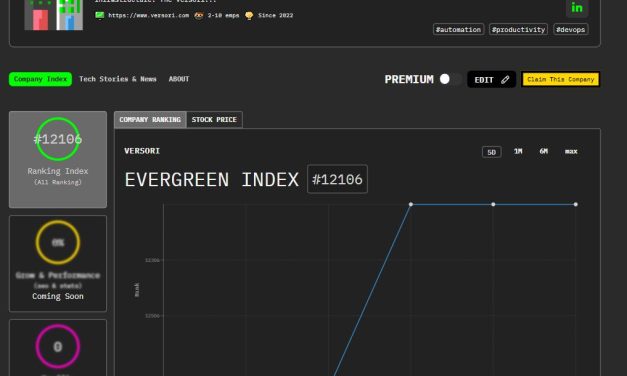This screenshot has height=376, width=627.
Task: Switch to the ABOUT tab
Action: click(179, 79)
